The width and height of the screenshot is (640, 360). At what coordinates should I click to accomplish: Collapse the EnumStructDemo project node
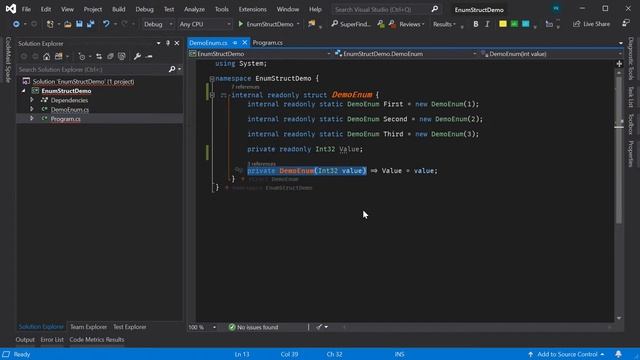(23, 91)
